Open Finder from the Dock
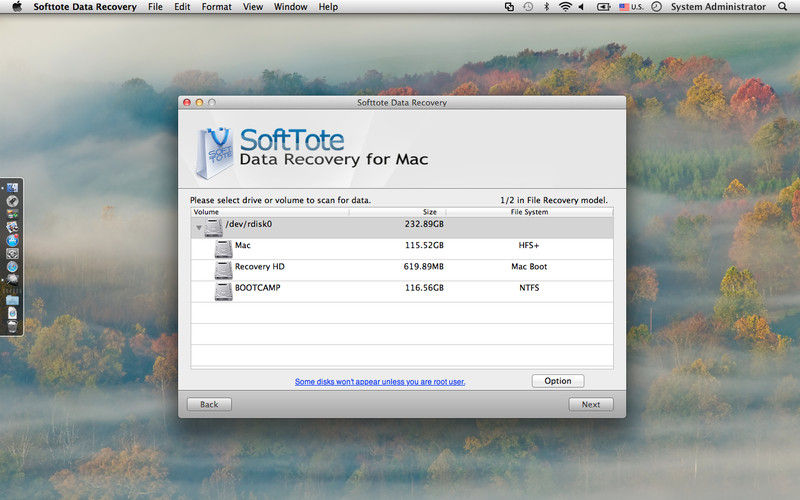 click(12, 188)
